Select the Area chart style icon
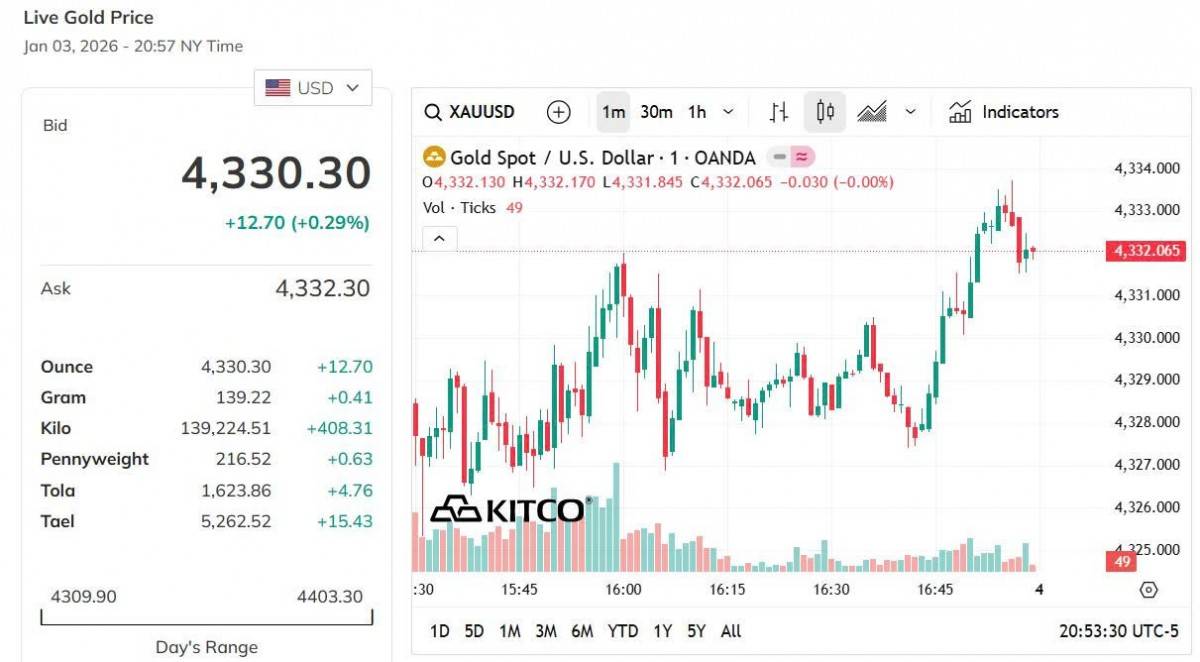This screenshot has height=662, width=1200. [872, 112]
